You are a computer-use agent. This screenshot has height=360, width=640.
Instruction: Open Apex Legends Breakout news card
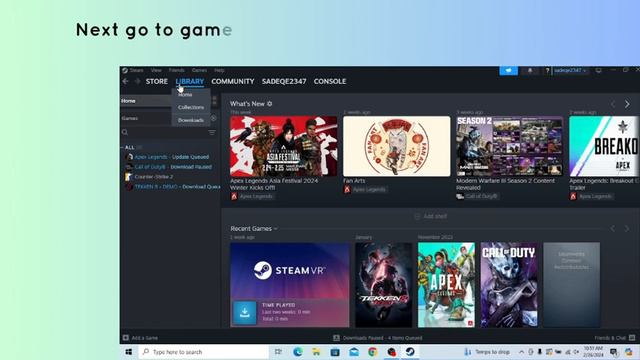[604, 146]
